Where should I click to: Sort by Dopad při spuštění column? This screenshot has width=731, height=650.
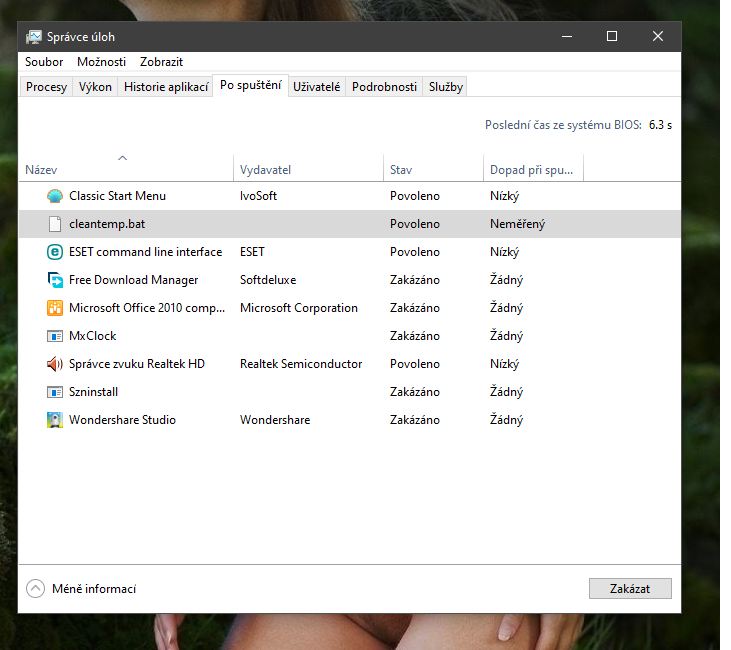click(531, 170)
